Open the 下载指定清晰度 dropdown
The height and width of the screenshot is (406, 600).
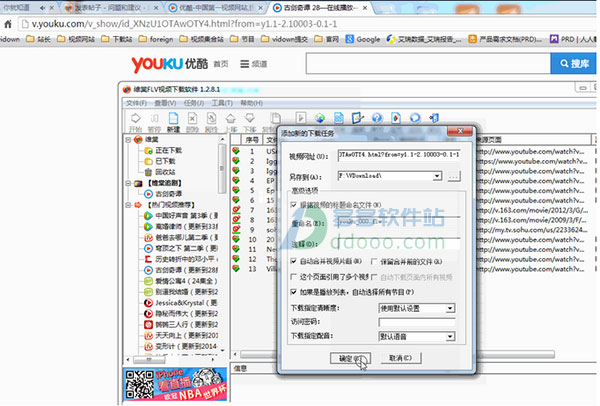click(x=450, y=308)
